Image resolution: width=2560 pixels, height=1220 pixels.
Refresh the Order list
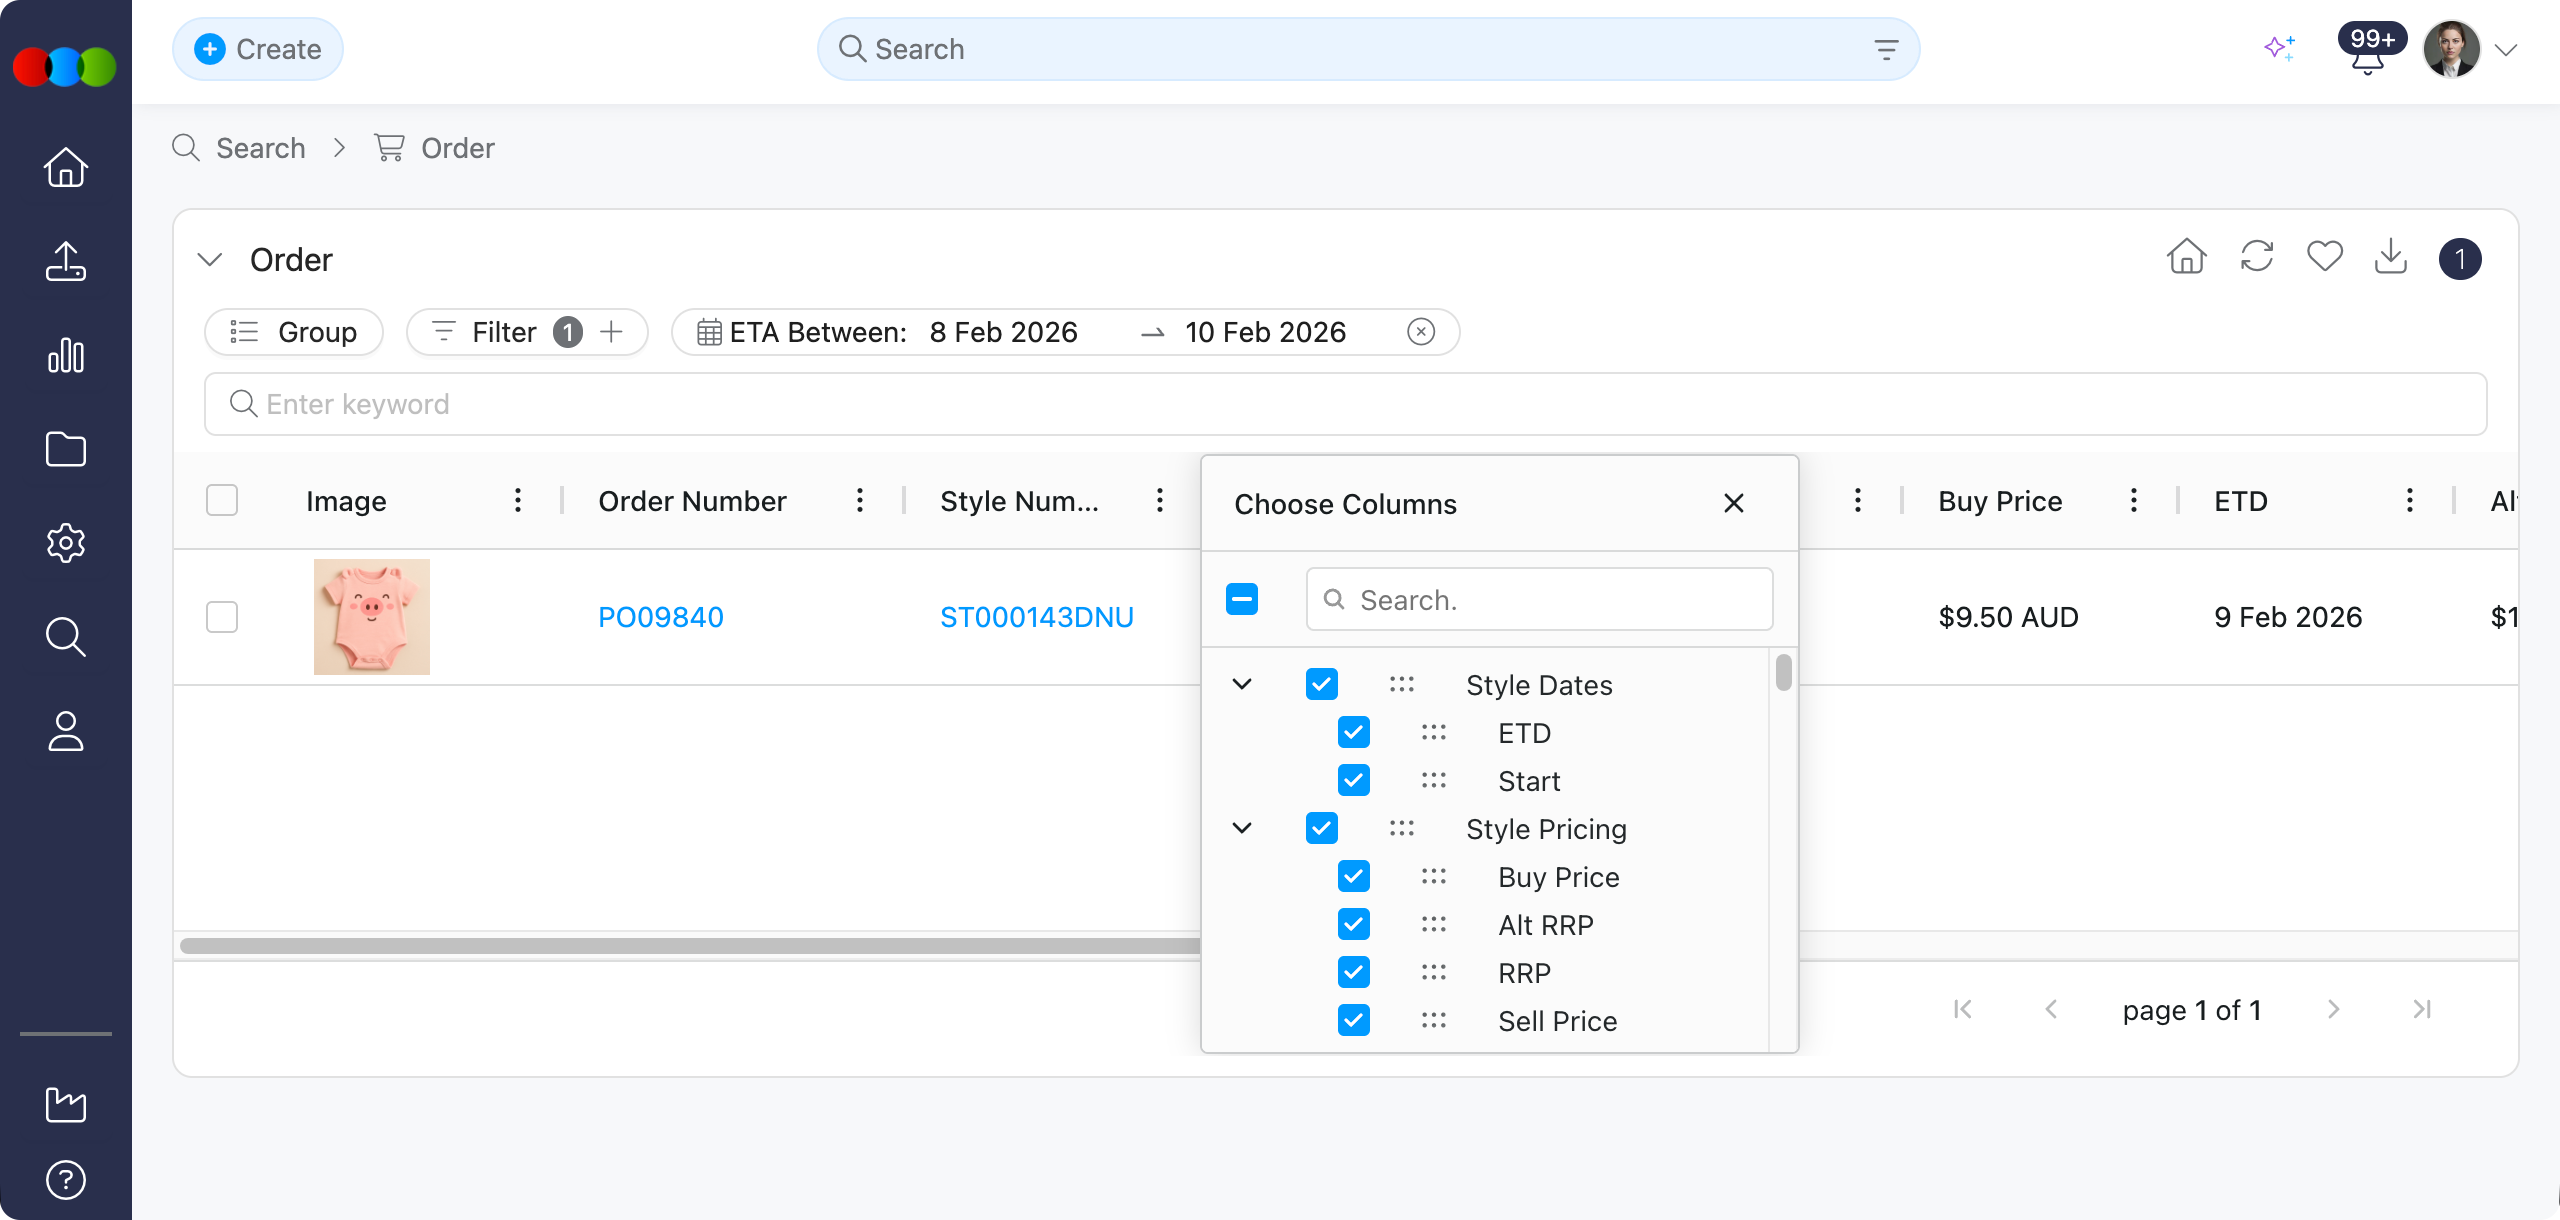pos(2256,257)
